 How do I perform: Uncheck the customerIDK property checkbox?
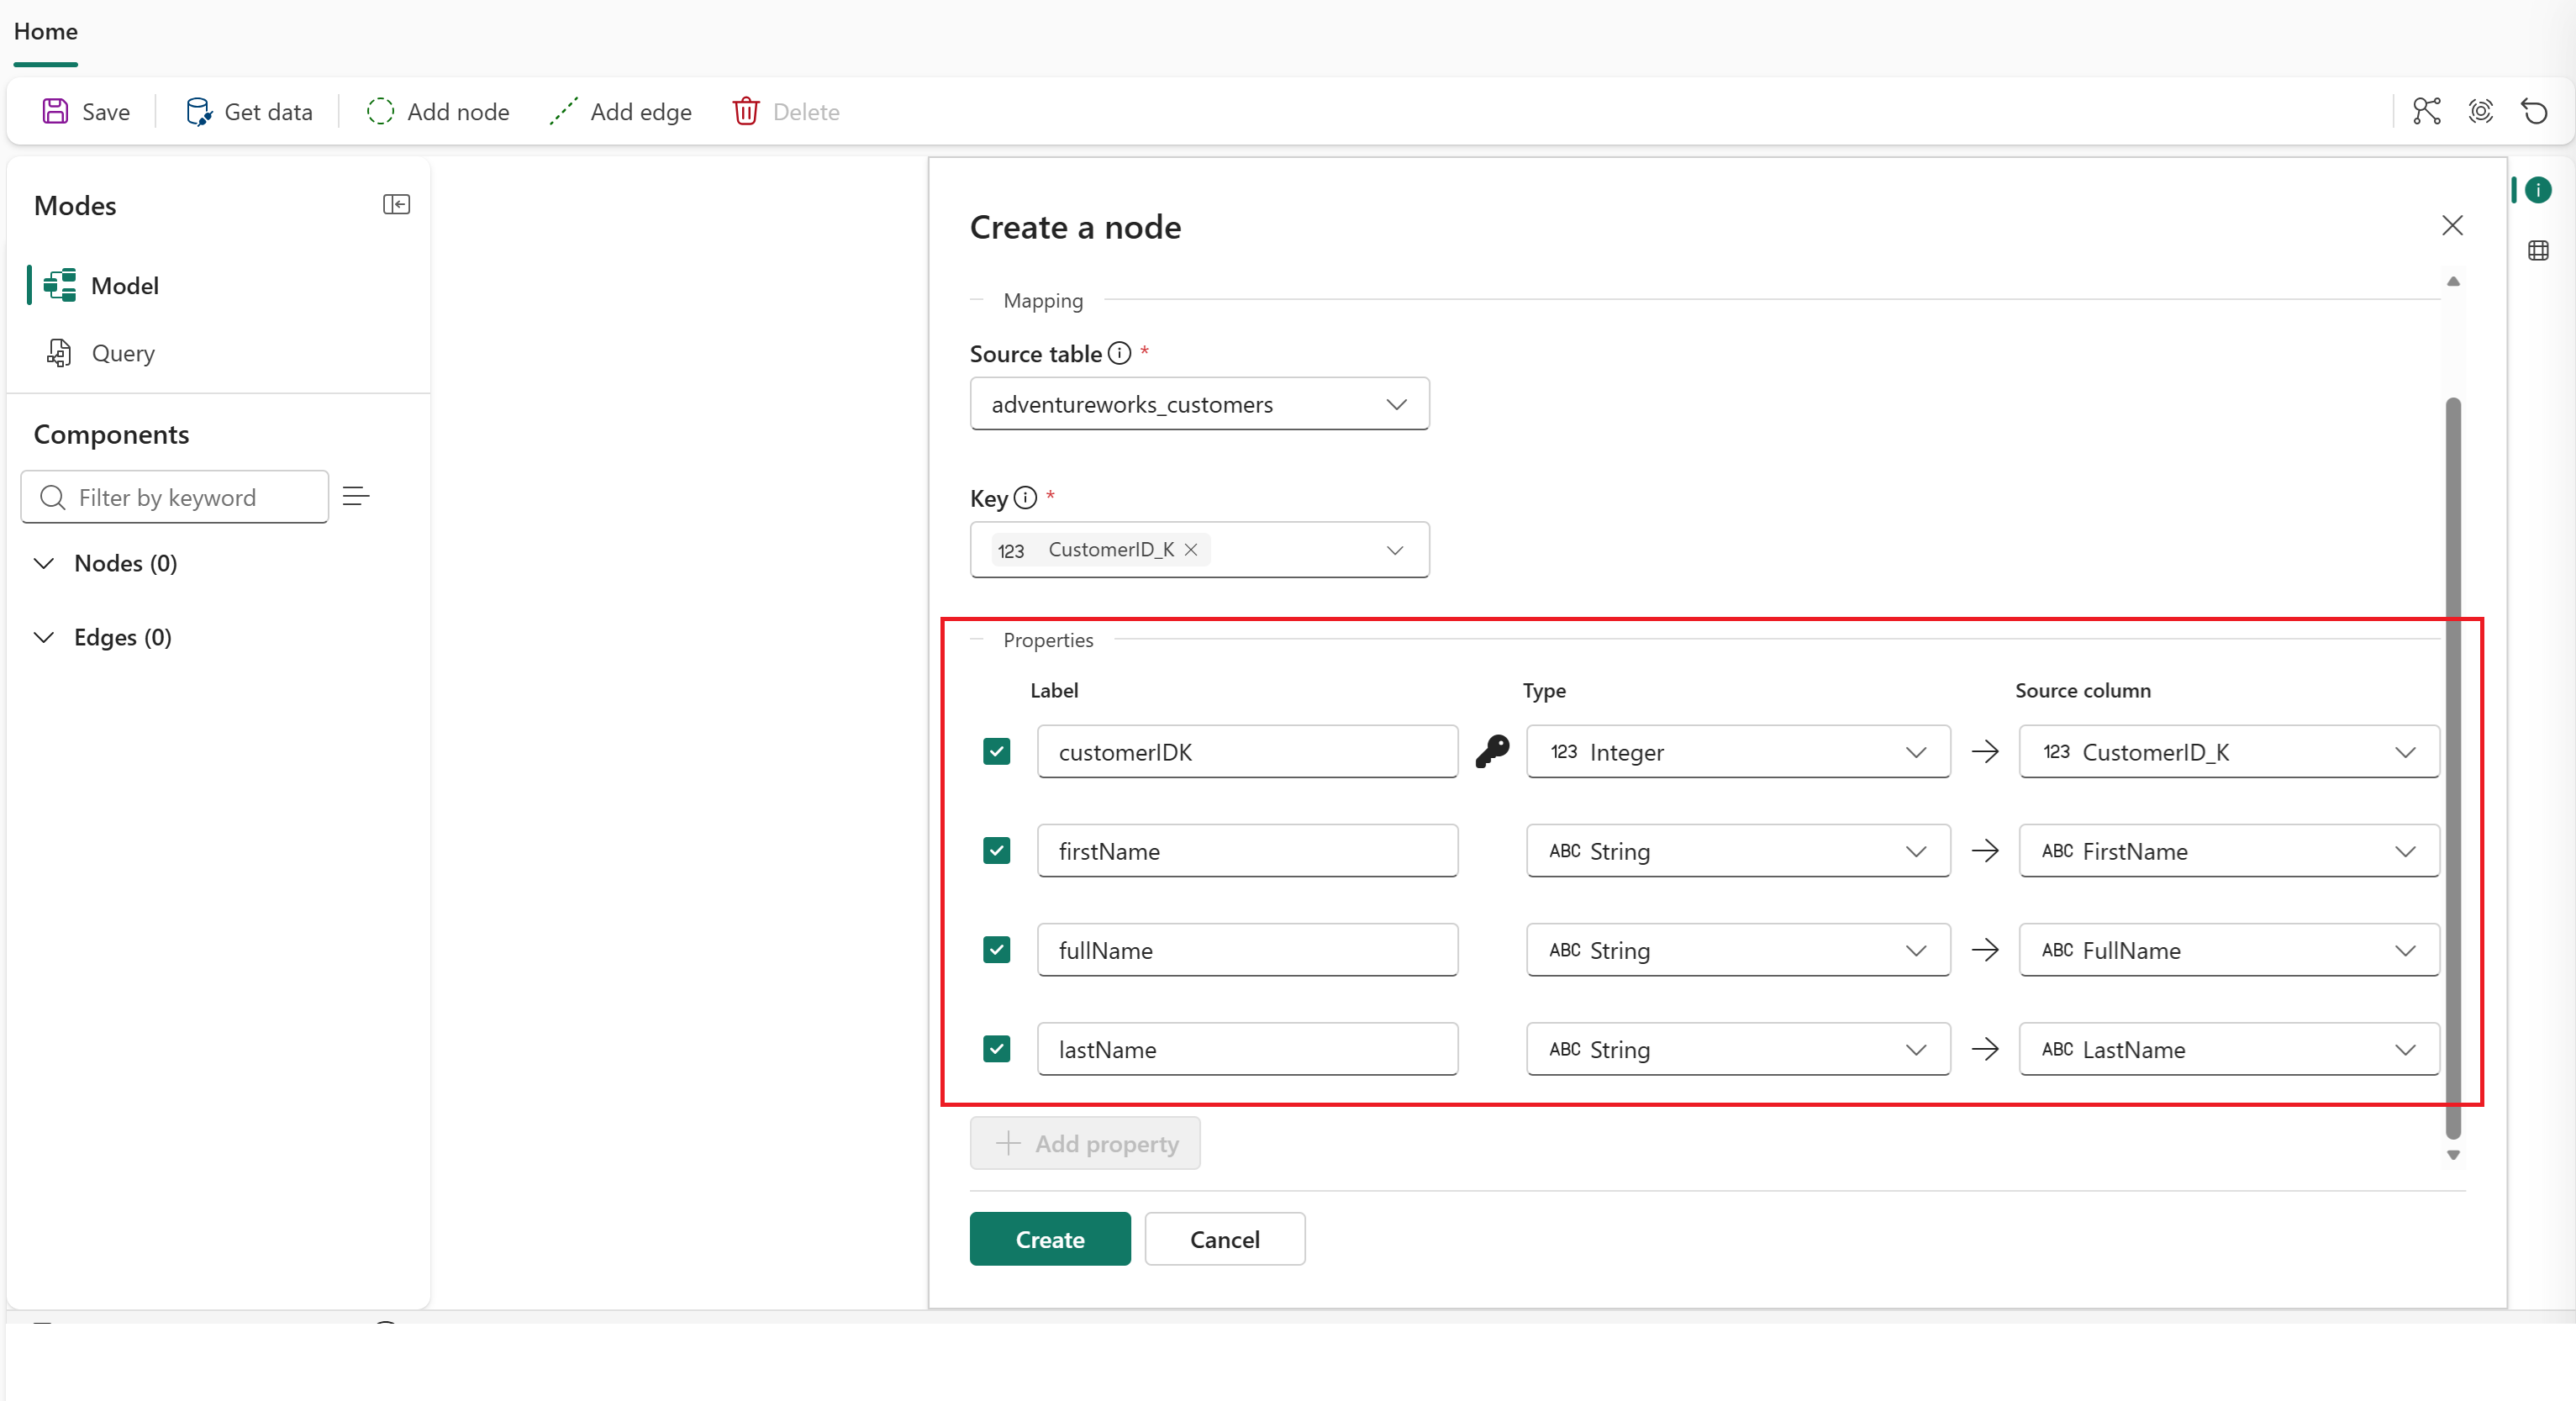coord(996,751)
